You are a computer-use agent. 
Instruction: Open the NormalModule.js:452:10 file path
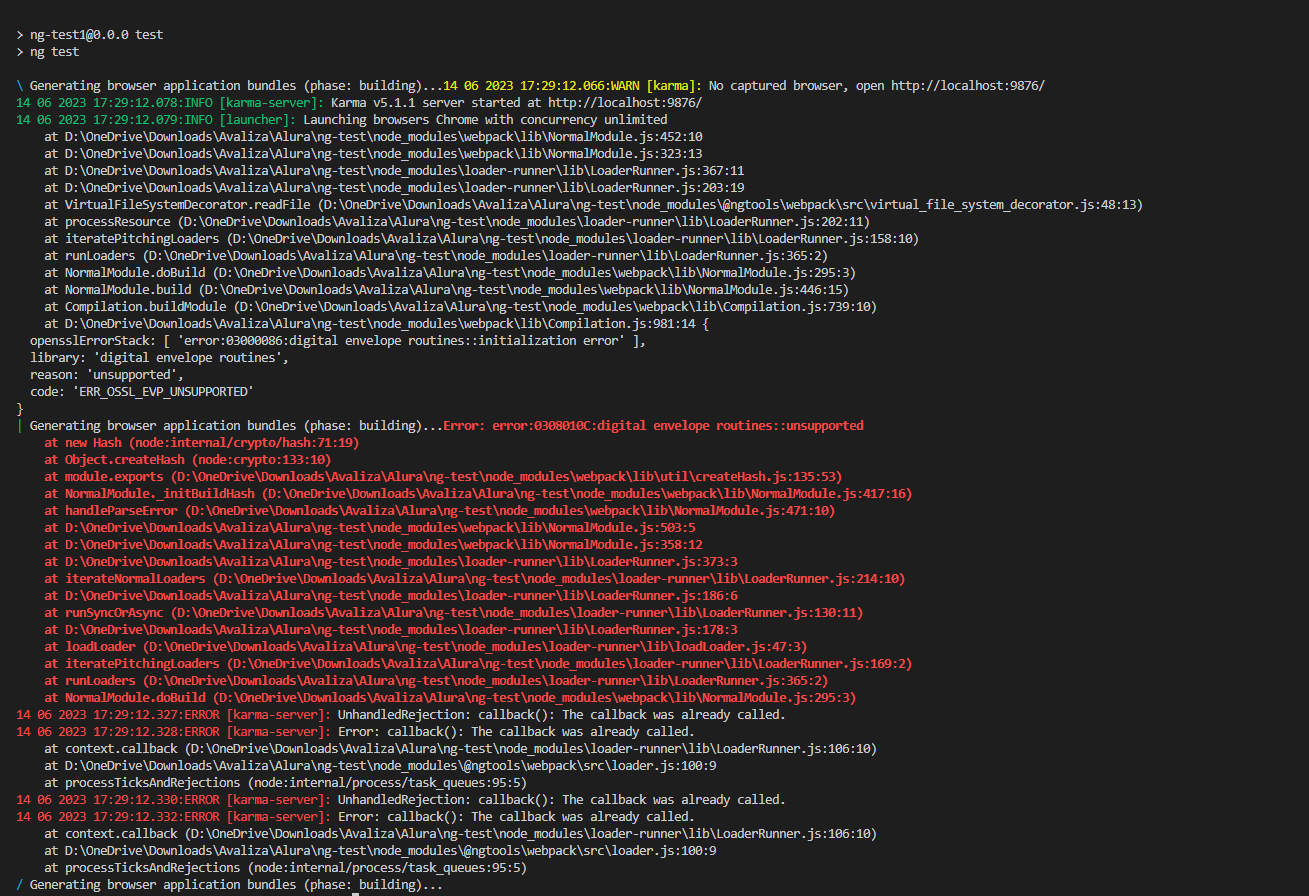[x=384, y=137]
